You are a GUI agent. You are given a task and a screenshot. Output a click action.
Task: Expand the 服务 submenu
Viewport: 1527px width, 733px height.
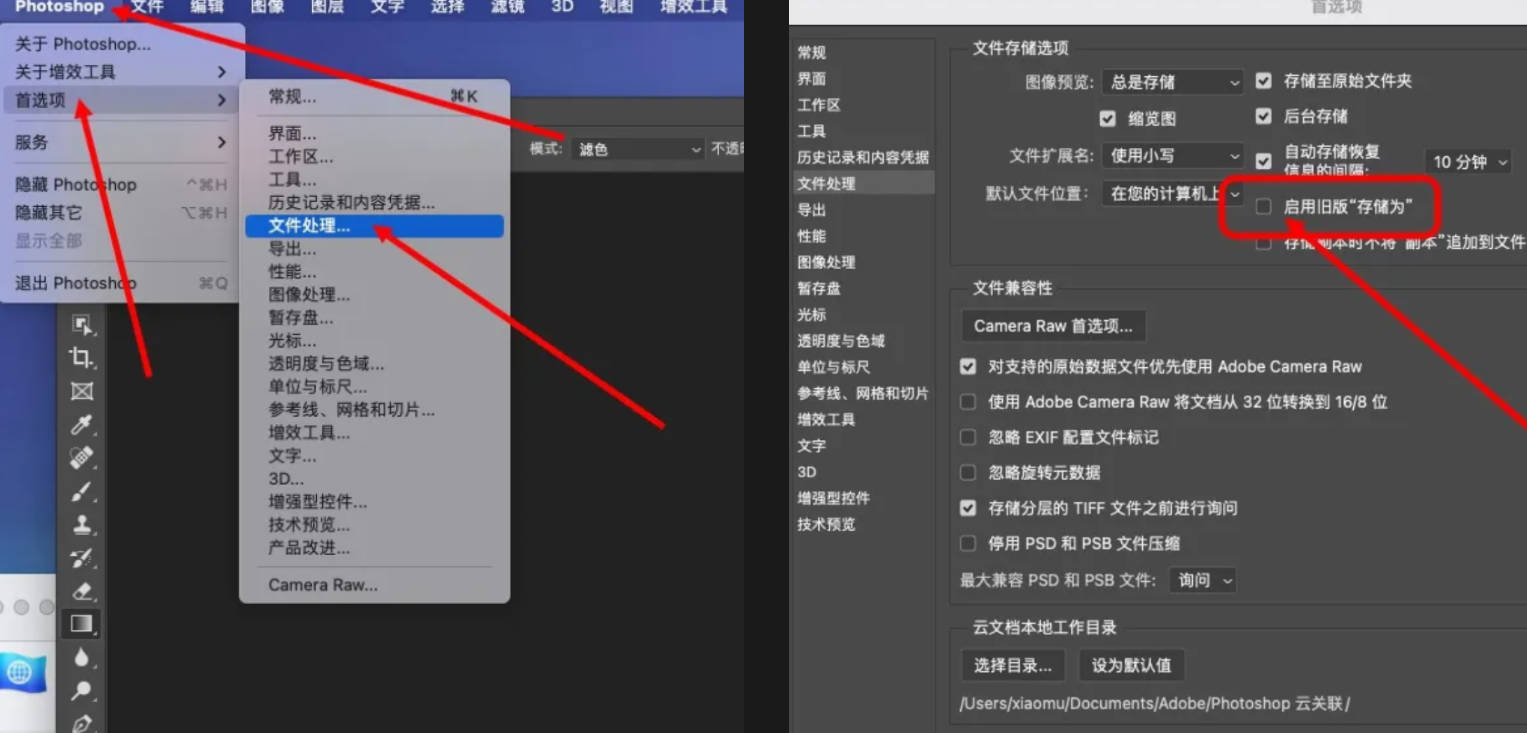pos(120,142)
